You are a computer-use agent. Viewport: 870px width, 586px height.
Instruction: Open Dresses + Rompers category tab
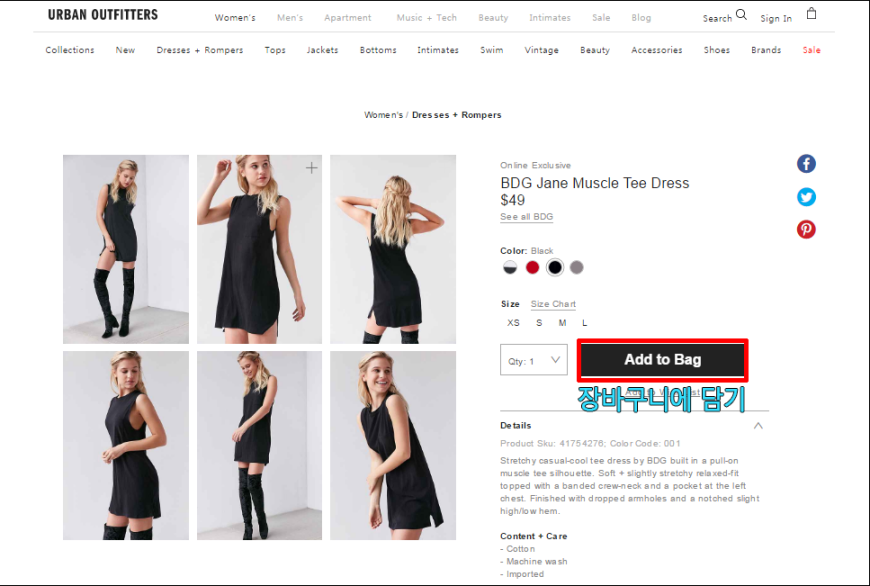click(200, 50)
